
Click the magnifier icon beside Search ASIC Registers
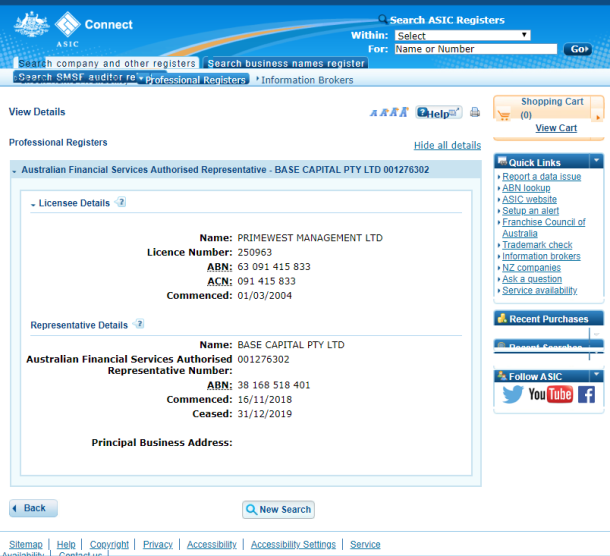(x=383, y=19)
